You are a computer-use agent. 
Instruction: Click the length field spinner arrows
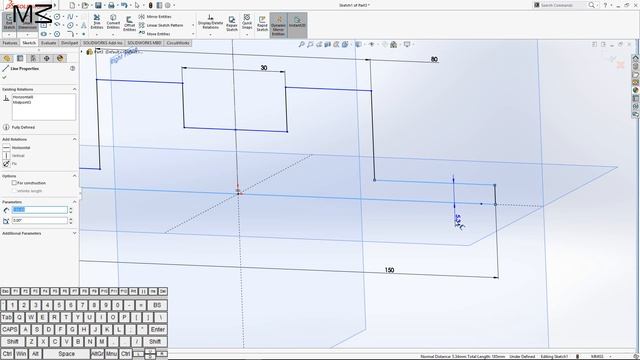[x=71, y=210]
